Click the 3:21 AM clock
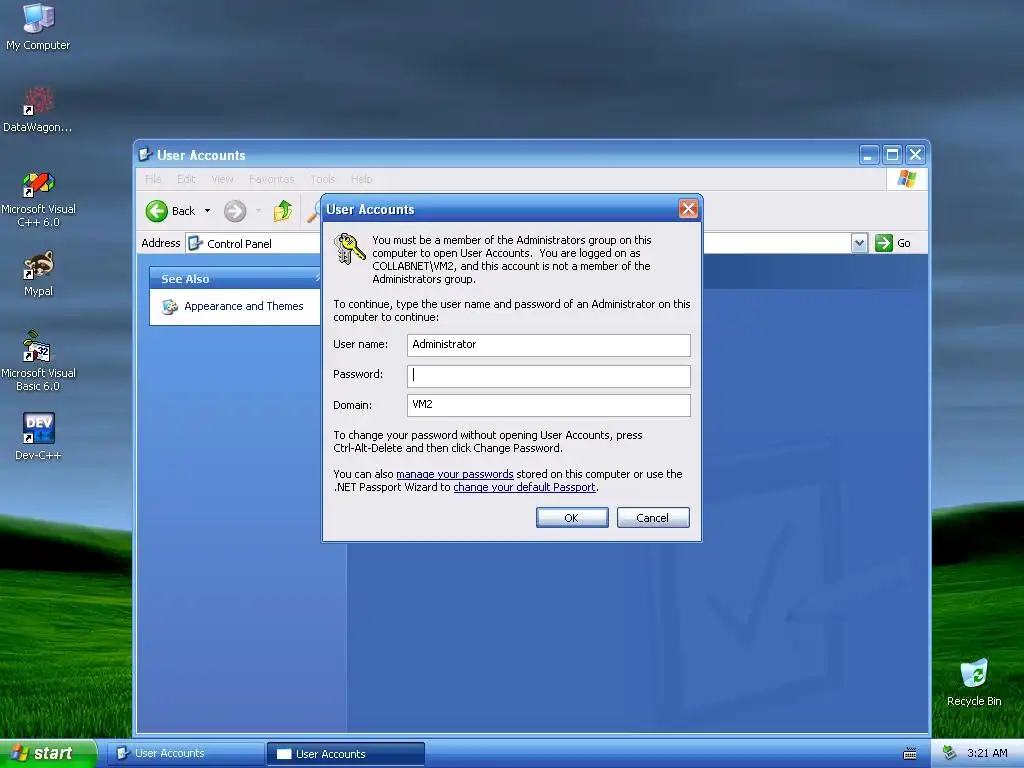 [x=987, y=753]
